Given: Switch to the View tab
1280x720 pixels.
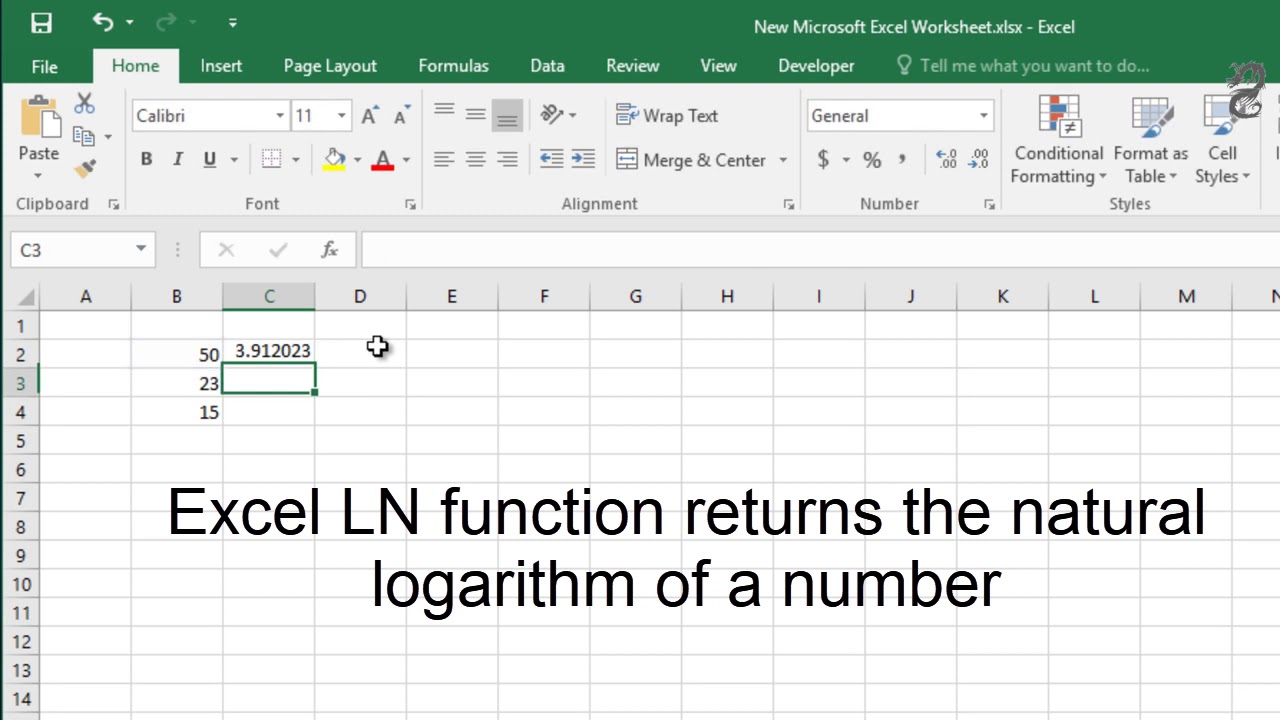Looking at the screenshot, I should [718, 66].
